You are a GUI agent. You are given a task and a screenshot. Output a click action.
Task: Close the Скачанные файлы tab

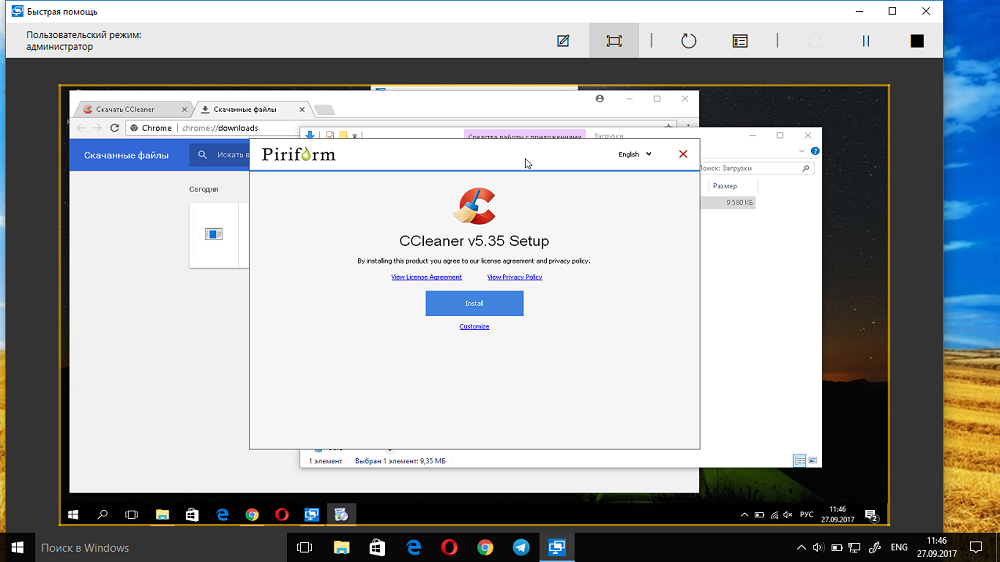pos(302,110)
